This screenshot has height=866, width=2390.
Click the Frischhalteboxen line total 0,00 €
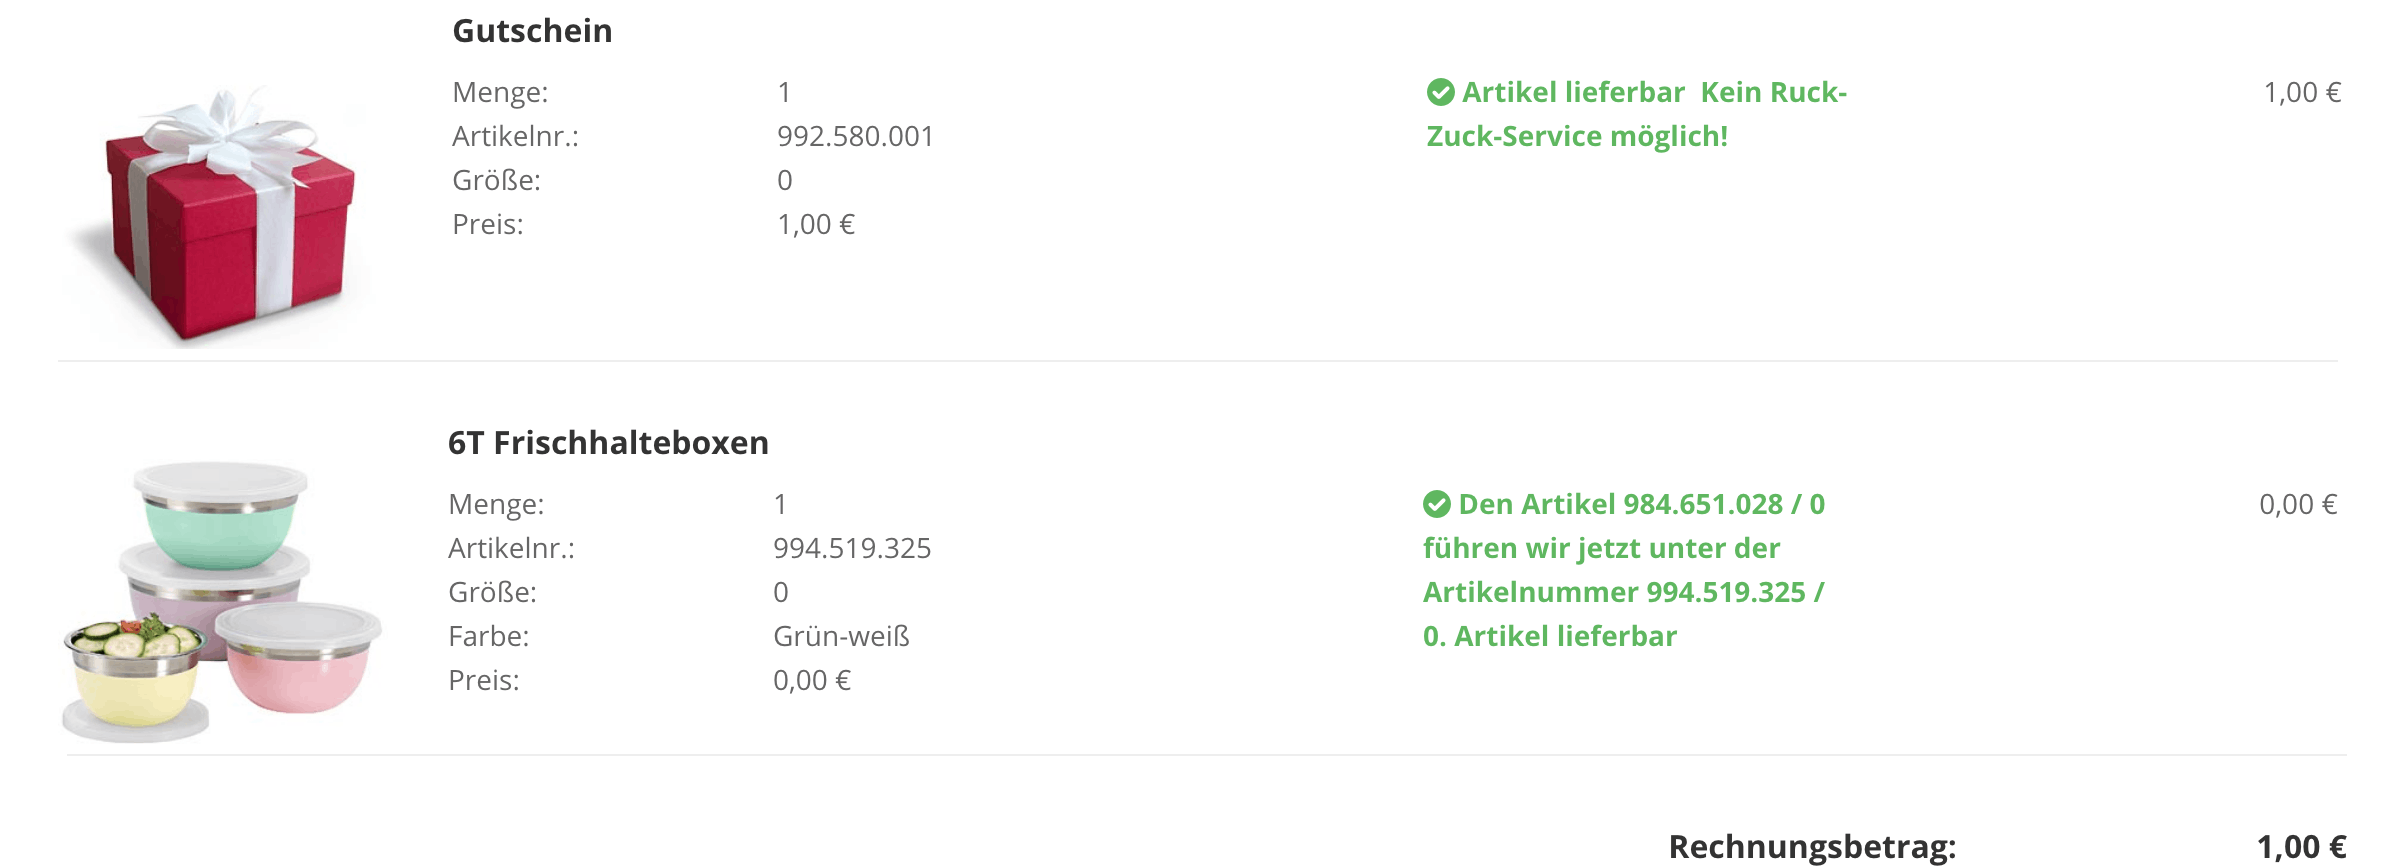pos(2298,505)
